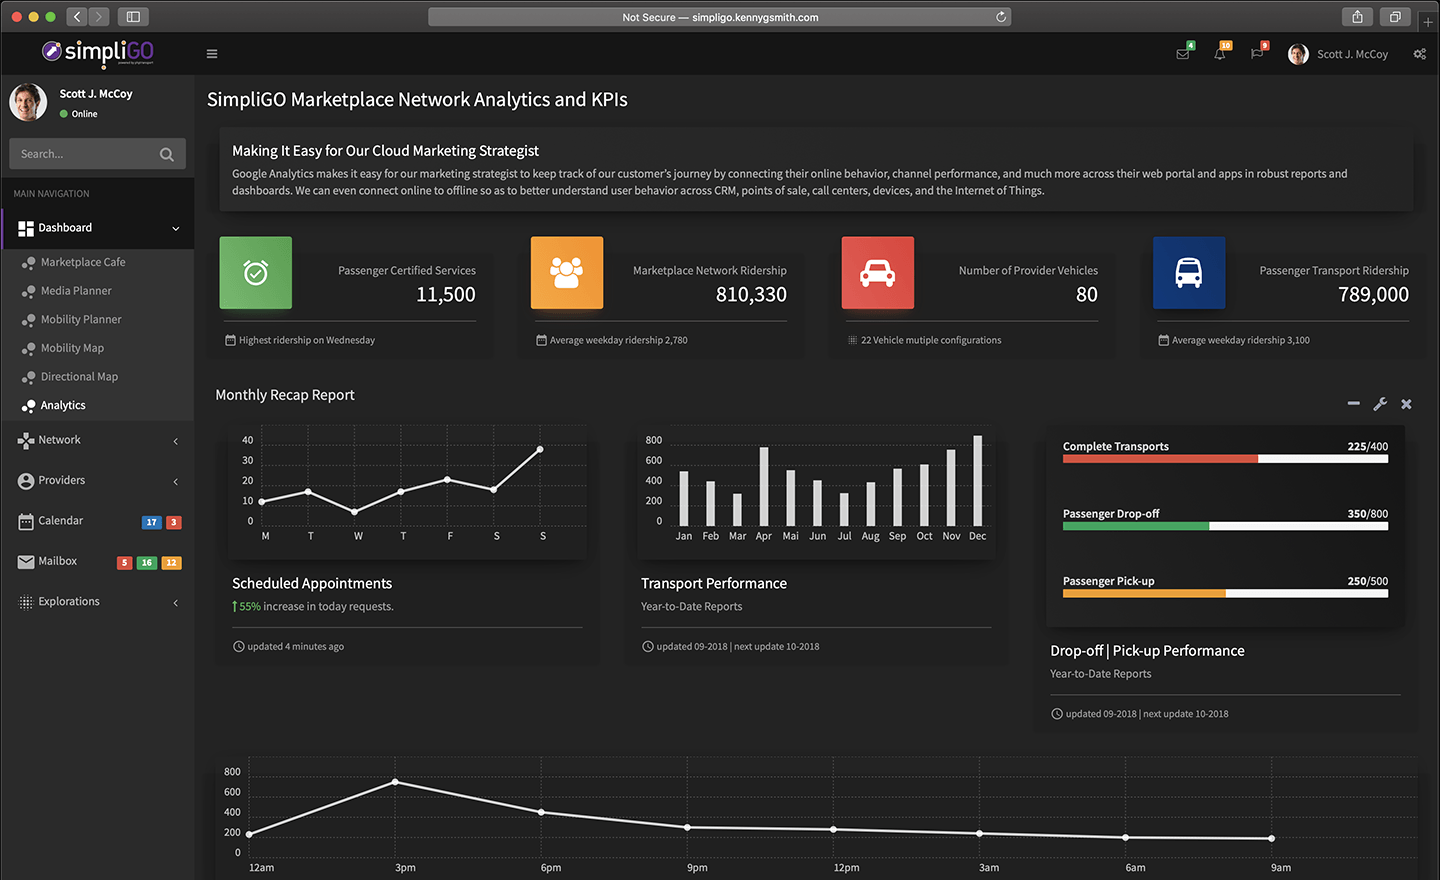Click the search magnifier icon in sidebar

(x=167, y=154)
